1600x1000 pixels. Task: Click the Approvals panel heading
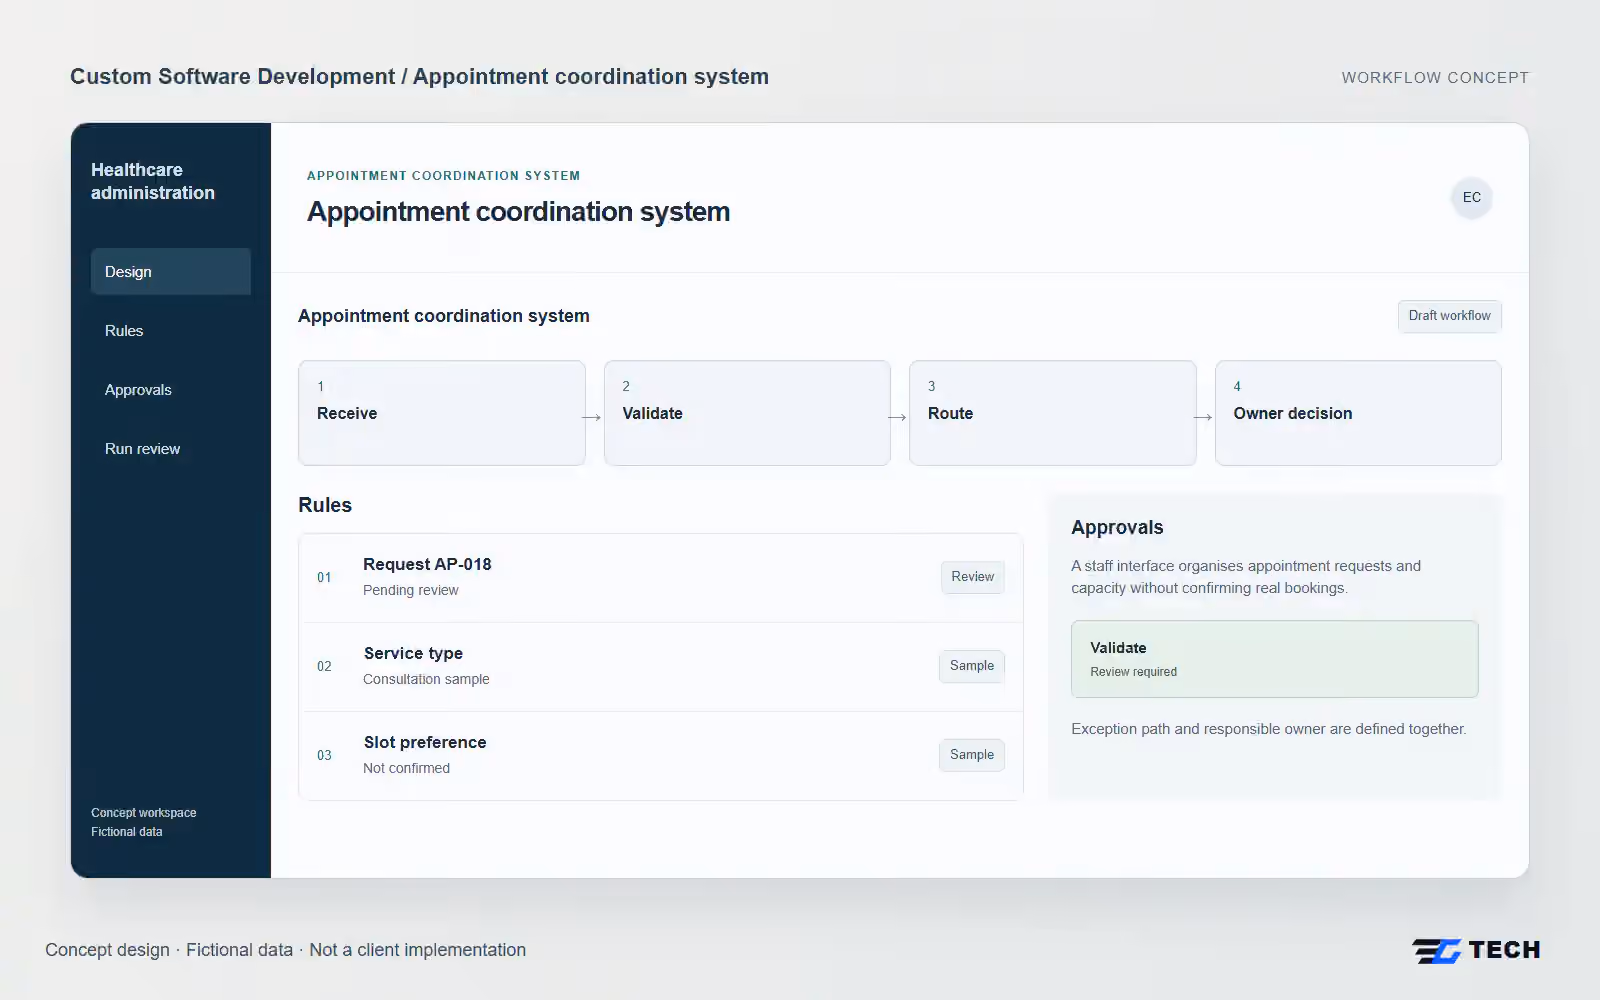pos(1117,527)
